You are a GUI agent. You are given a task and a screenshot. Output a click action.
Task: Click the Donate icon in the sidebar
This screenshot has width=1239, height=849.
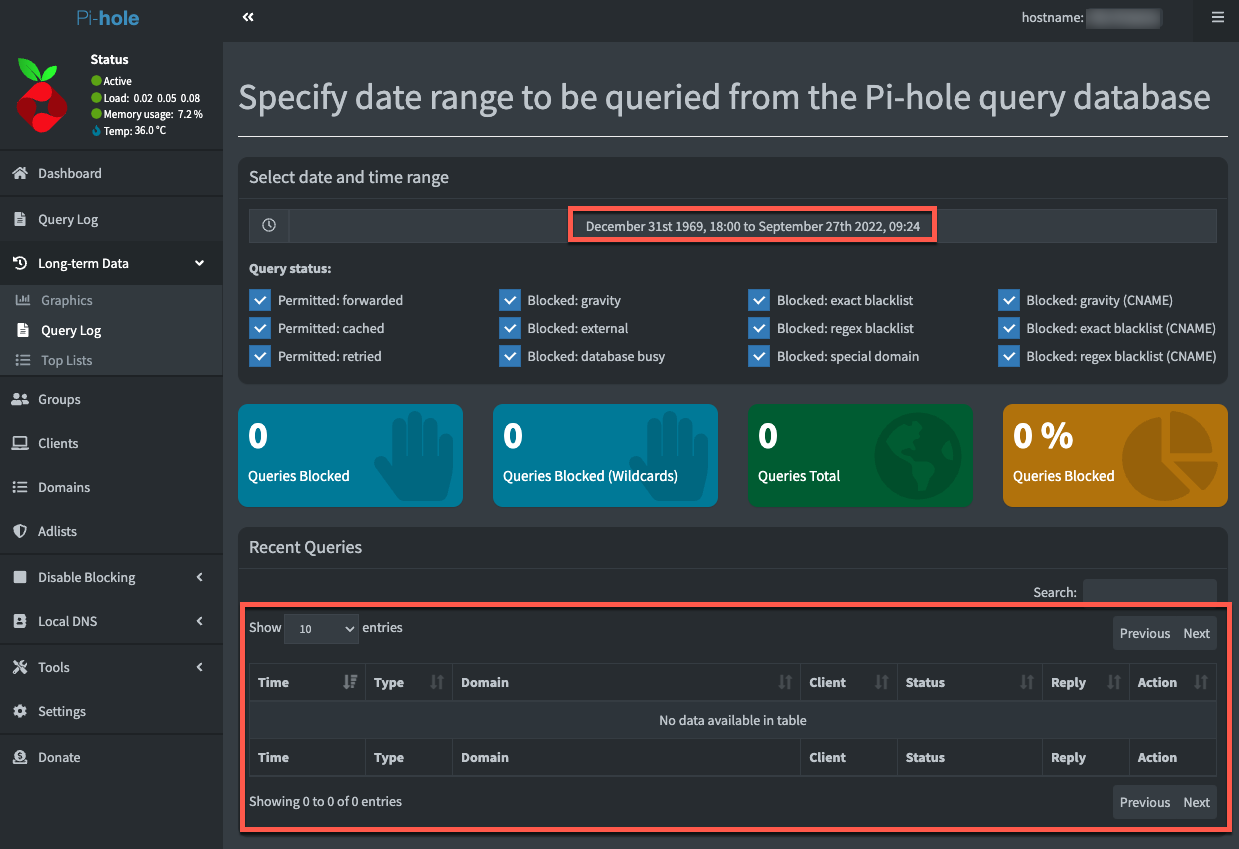20,757
